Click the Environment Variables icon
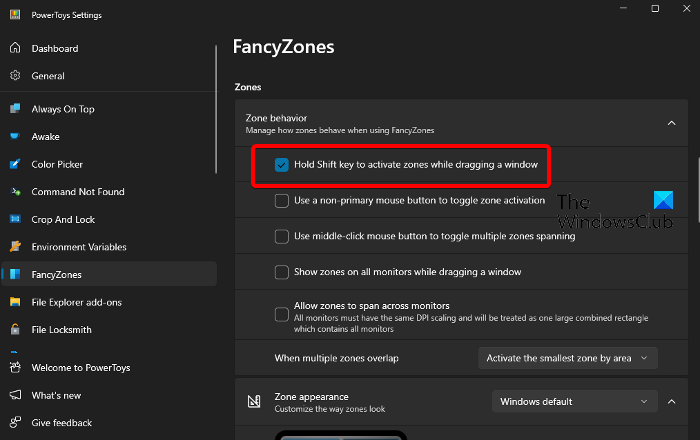Image resolution: width=700 pixels, height=440 pixels. tap(15, 246)
